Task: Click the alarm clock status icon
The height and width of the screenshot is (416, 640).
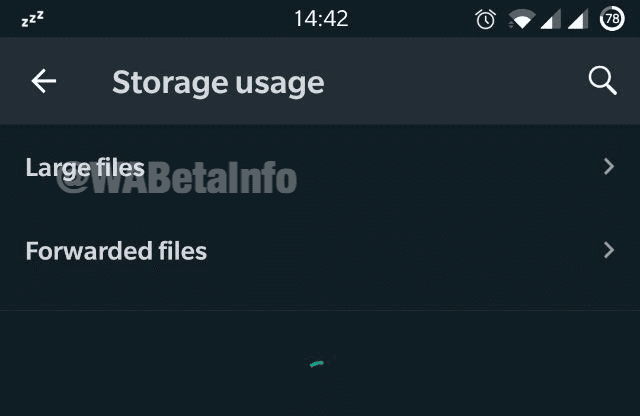Action: tap(486, 19)
